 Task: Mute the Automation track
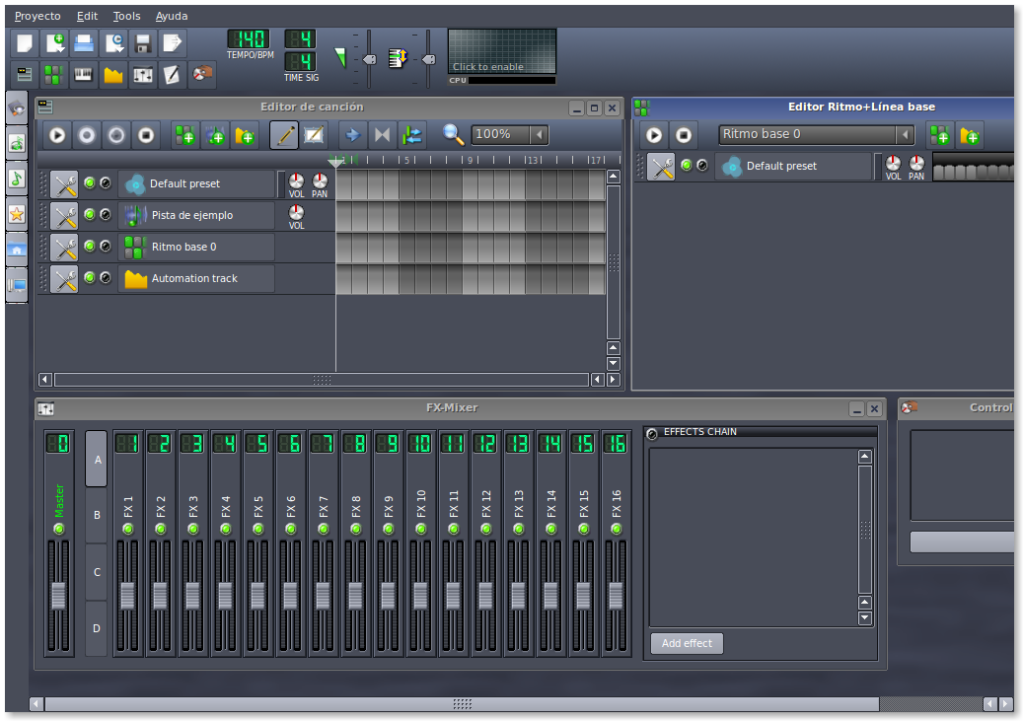coord(90,277)
